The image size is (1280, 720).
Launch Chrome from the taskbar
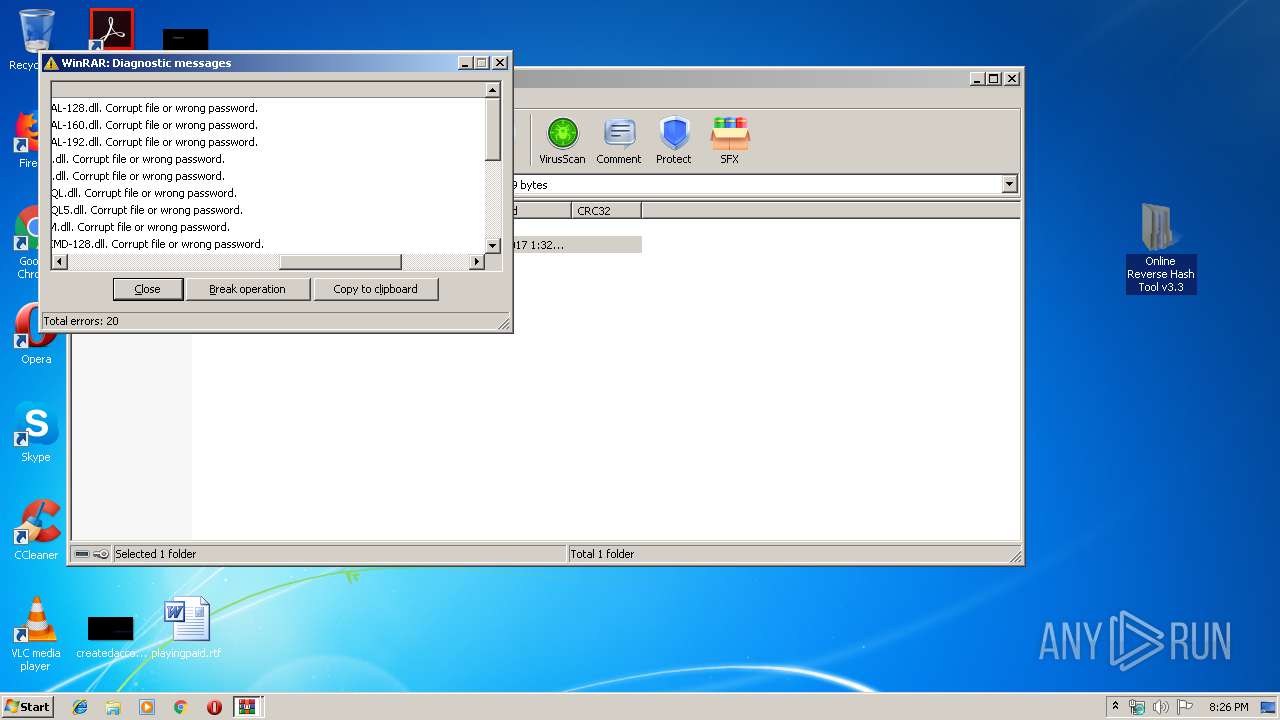[x=181, y=707]
